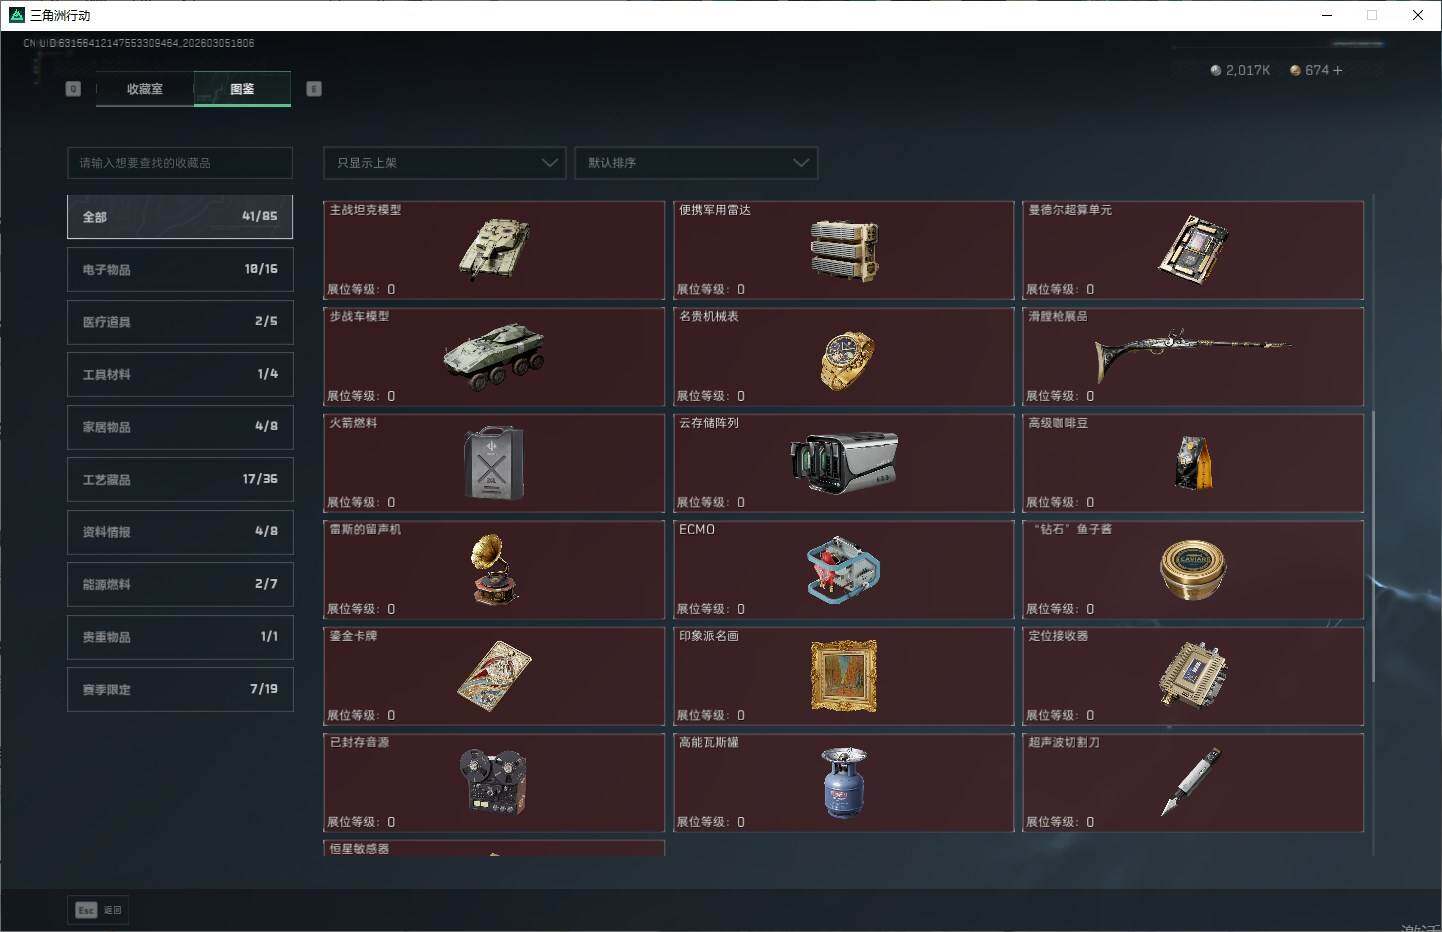Click the 雷斯的留声机 gramophone icon
This screenshot has height=932, width=1442.
pyautogui.click(x=494, y=569)
